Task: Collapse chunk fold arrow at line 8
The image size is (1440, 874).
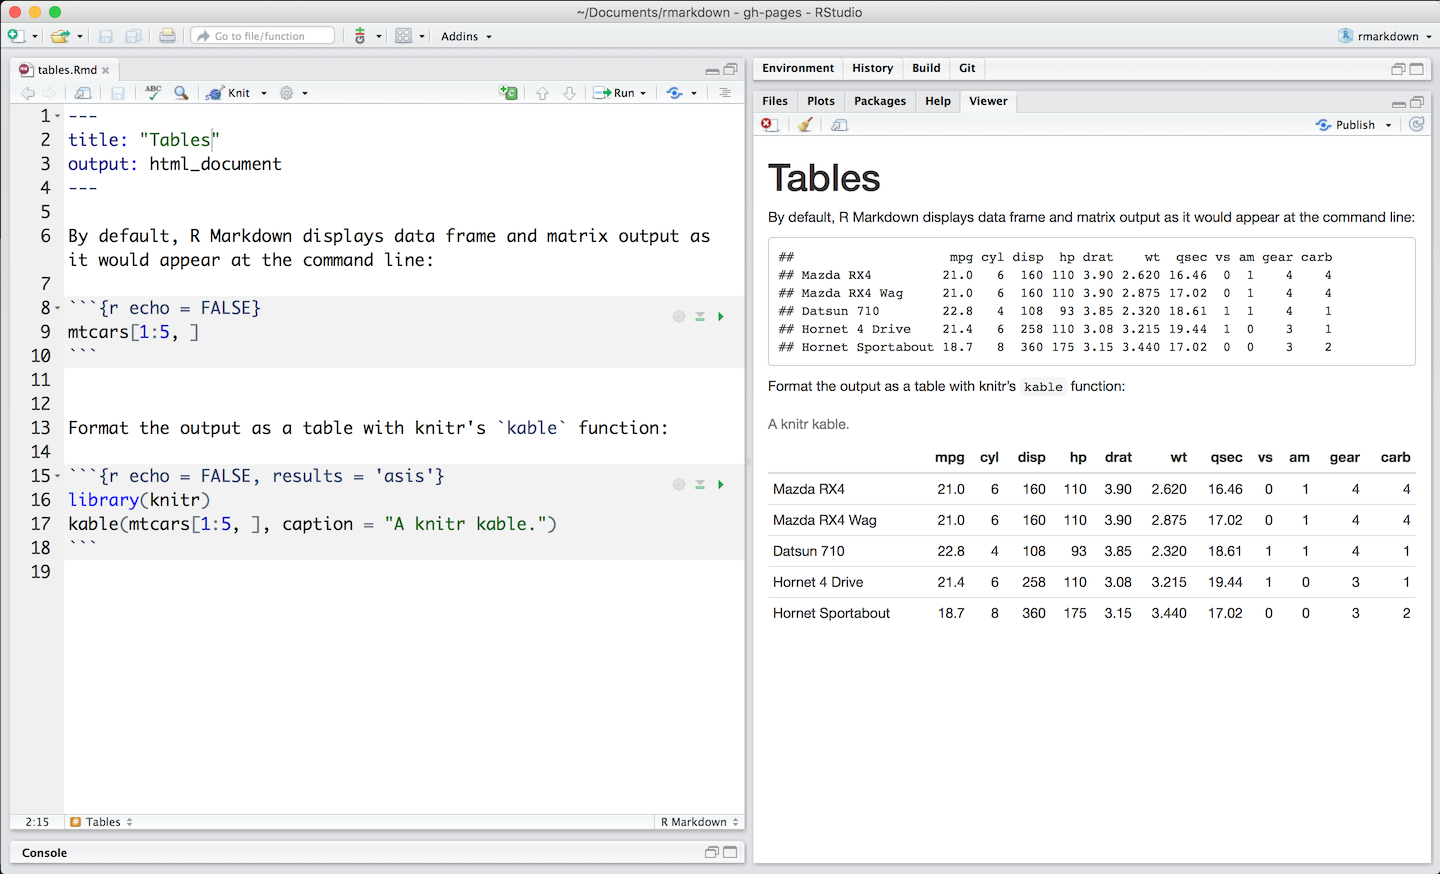Action: (57, 309)
